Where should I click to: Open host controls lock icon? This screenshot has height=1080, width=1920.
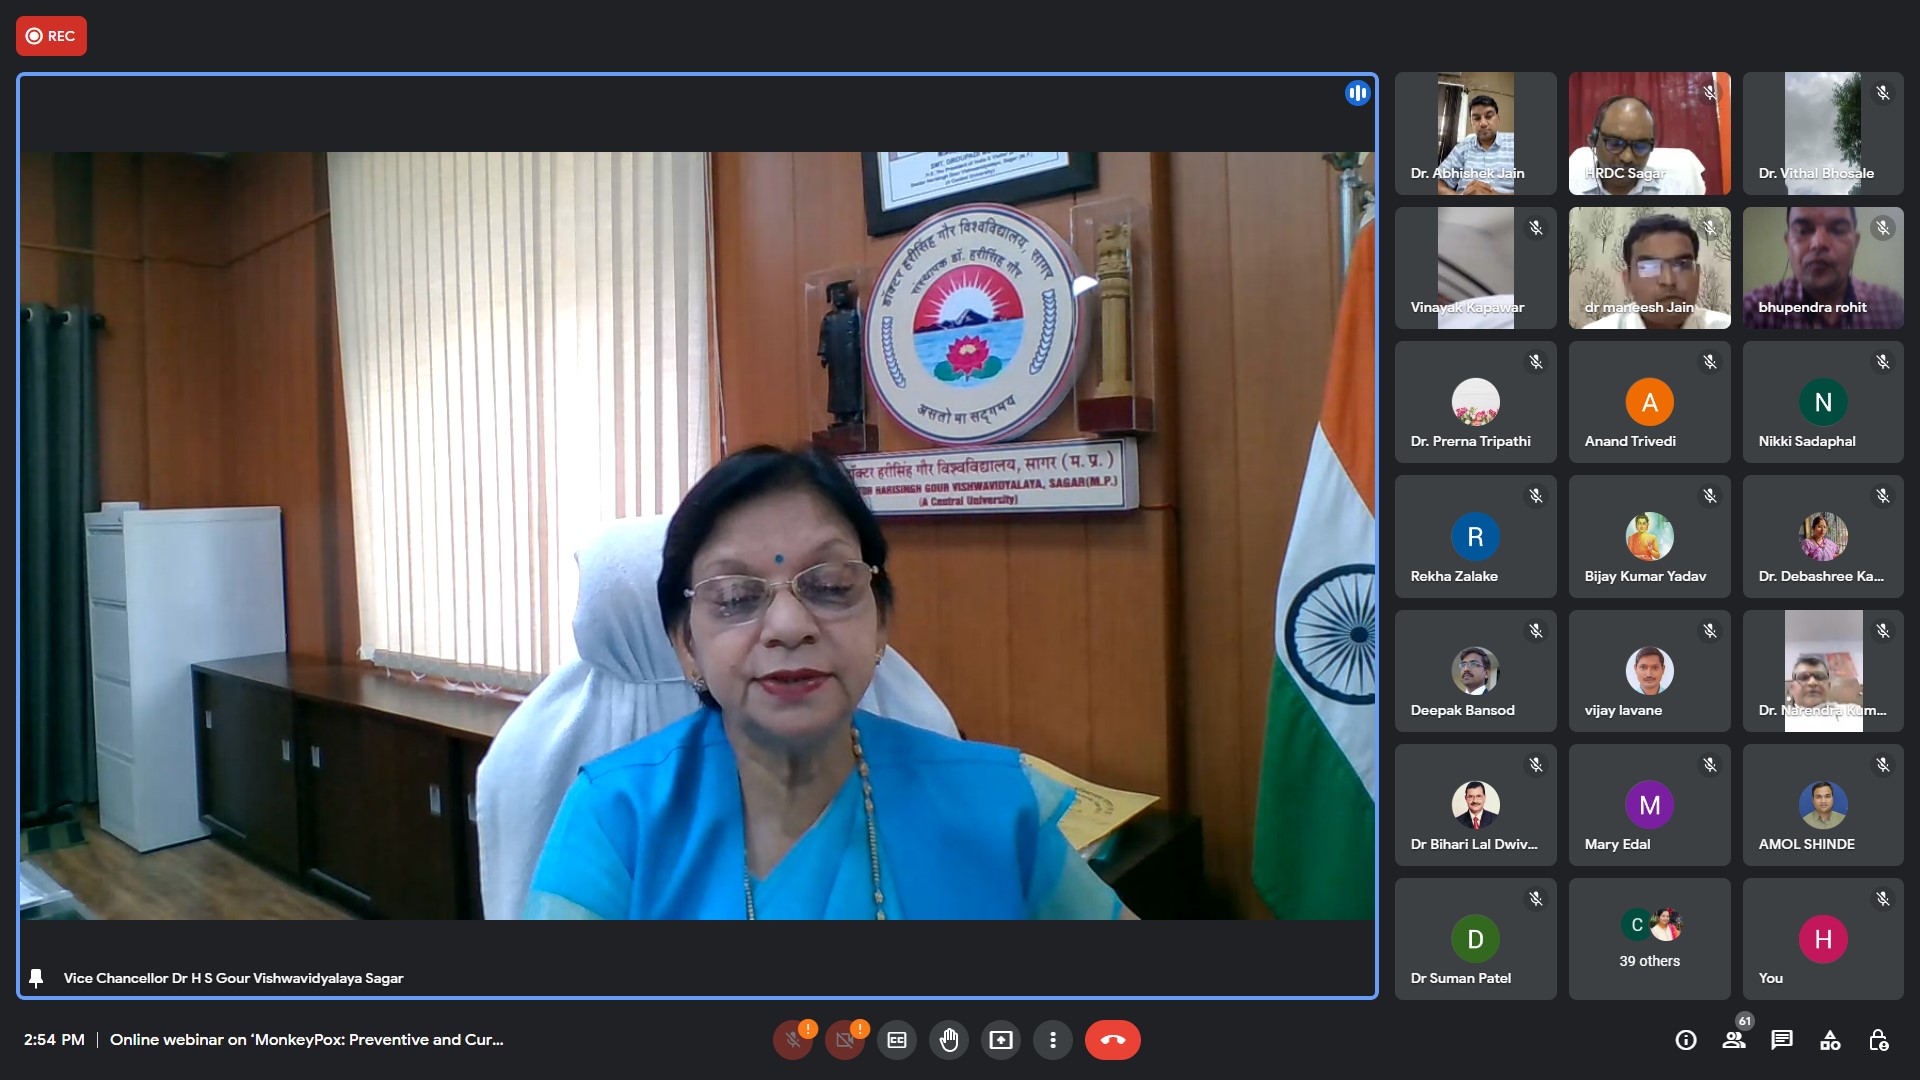tap(1878, 1040)
